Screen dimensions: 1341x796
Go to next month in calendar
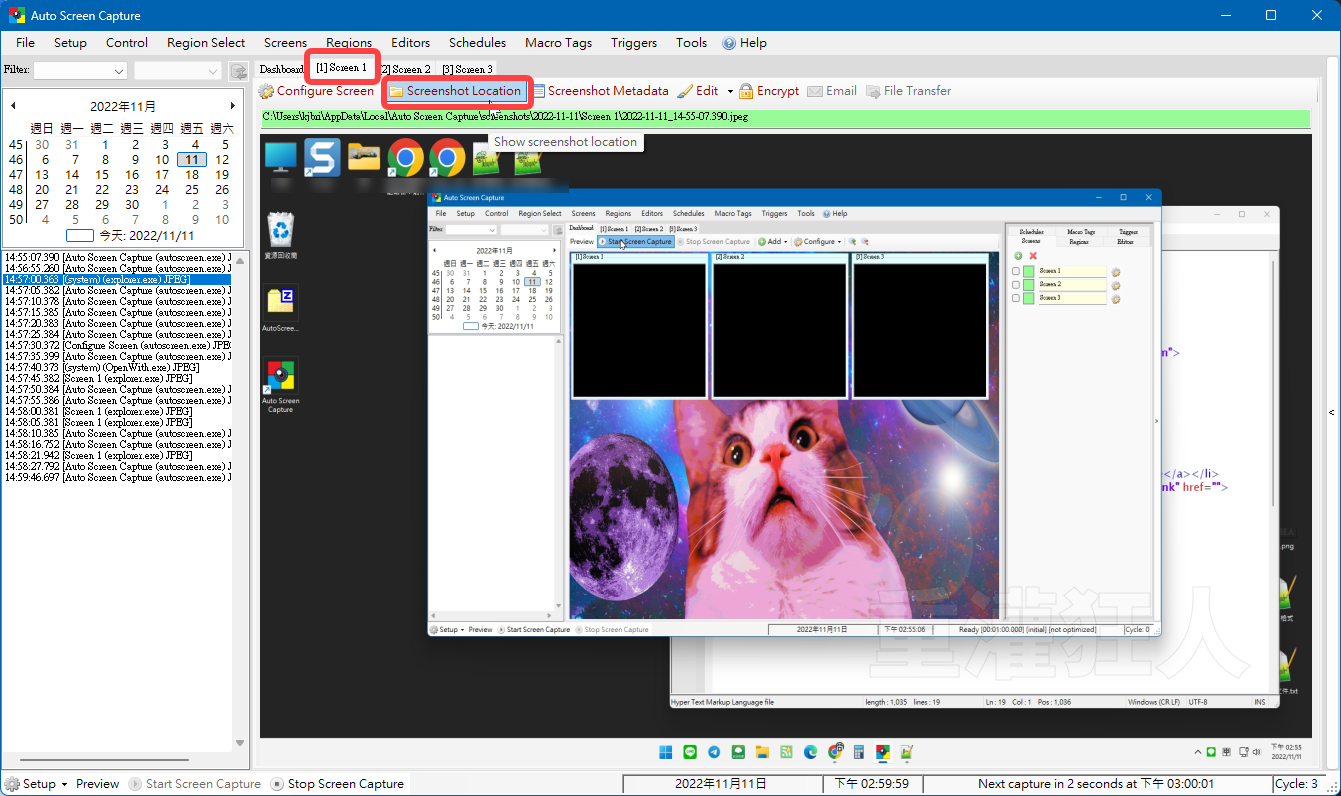pos(233,106)
